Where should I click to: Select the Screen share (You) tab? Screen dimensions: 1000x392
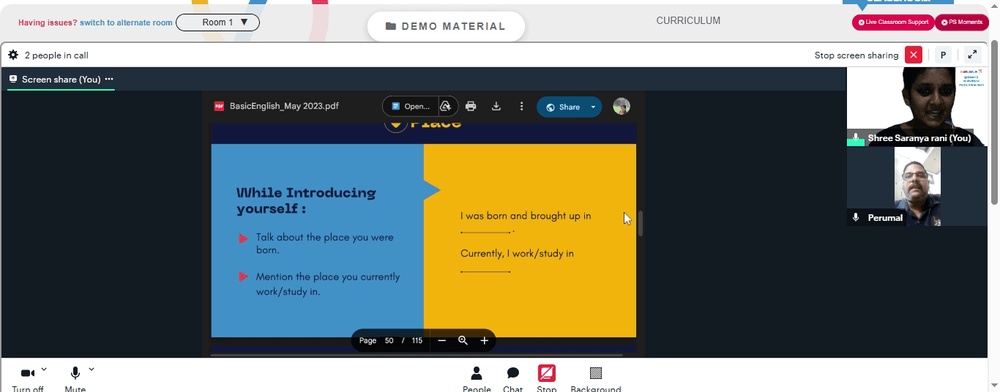[61, 79]
